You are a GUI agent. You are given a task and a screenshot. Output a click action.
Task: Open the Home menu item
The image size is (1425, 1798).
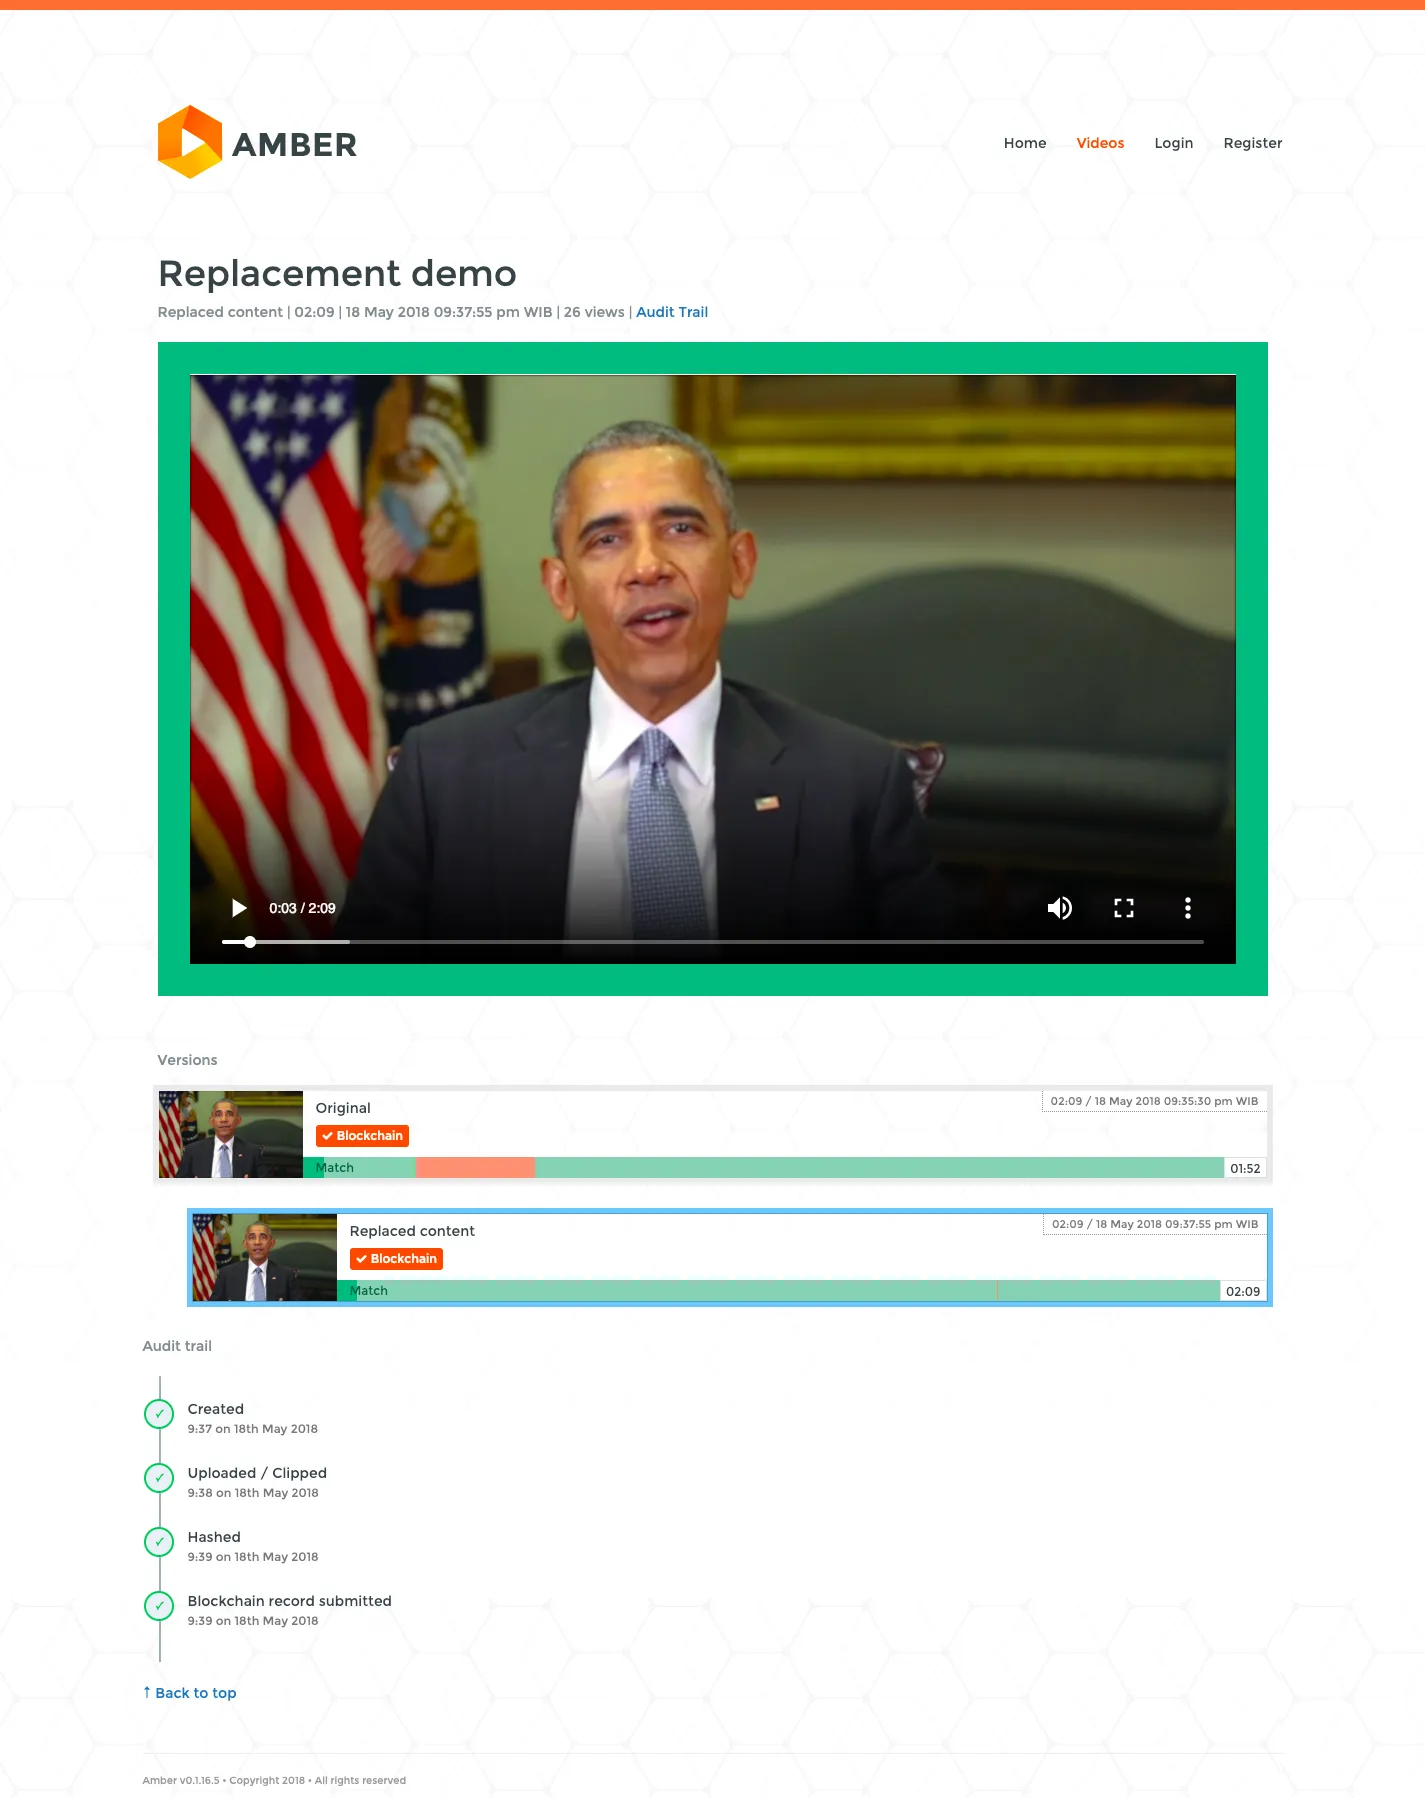click(1024, 143)
